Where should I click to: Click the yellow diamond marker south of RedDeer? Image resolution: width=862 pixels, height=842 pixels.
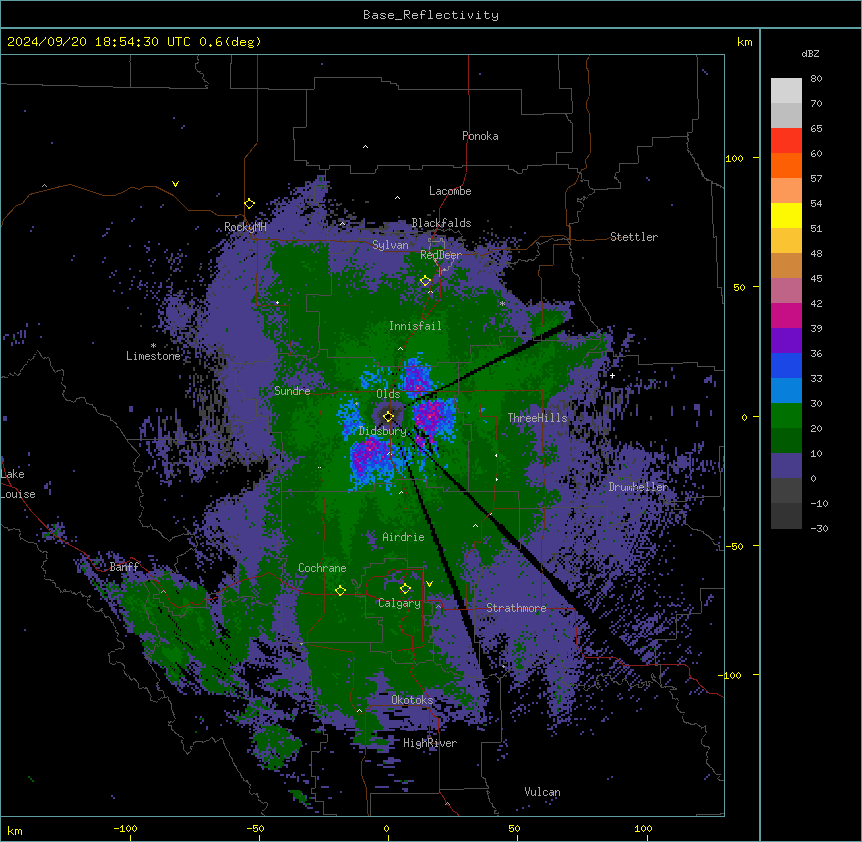pos(425,281)
